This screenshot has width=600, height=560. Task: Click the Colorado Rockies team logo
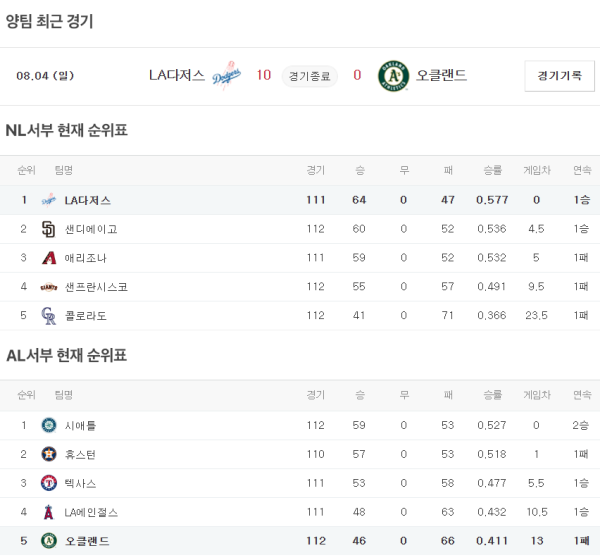click(48, 316)
